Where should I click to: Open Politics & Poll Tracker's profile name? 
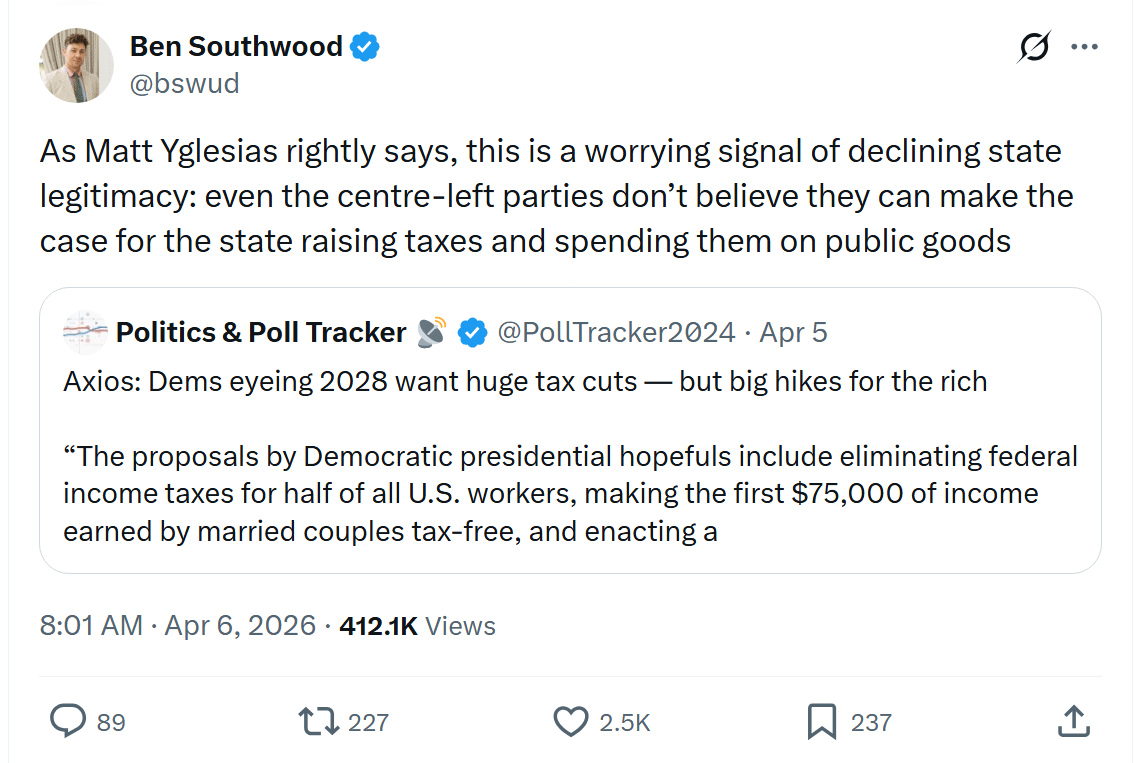coord(261,332)
